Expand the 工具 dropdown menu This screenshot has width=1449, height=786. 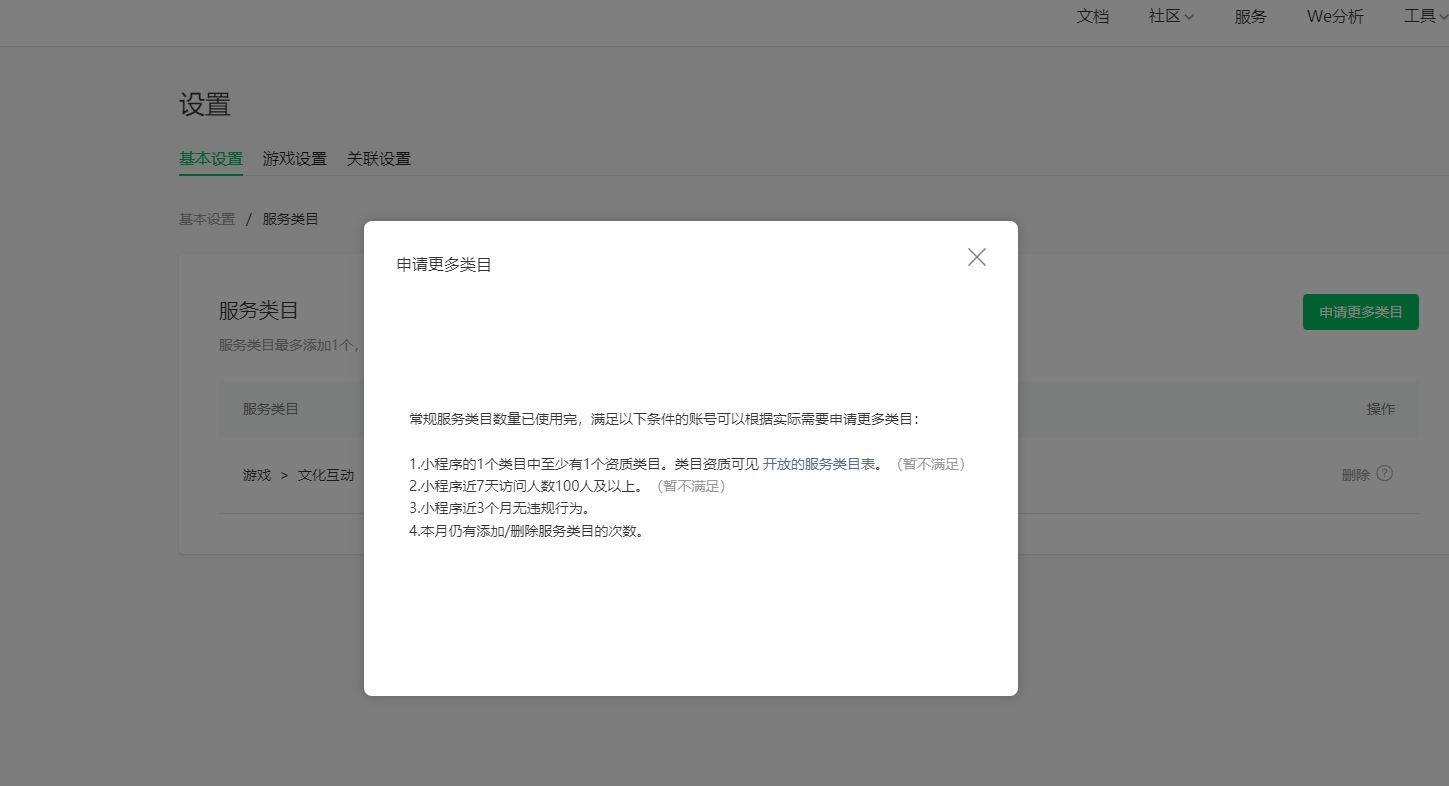pos(1426,16)
